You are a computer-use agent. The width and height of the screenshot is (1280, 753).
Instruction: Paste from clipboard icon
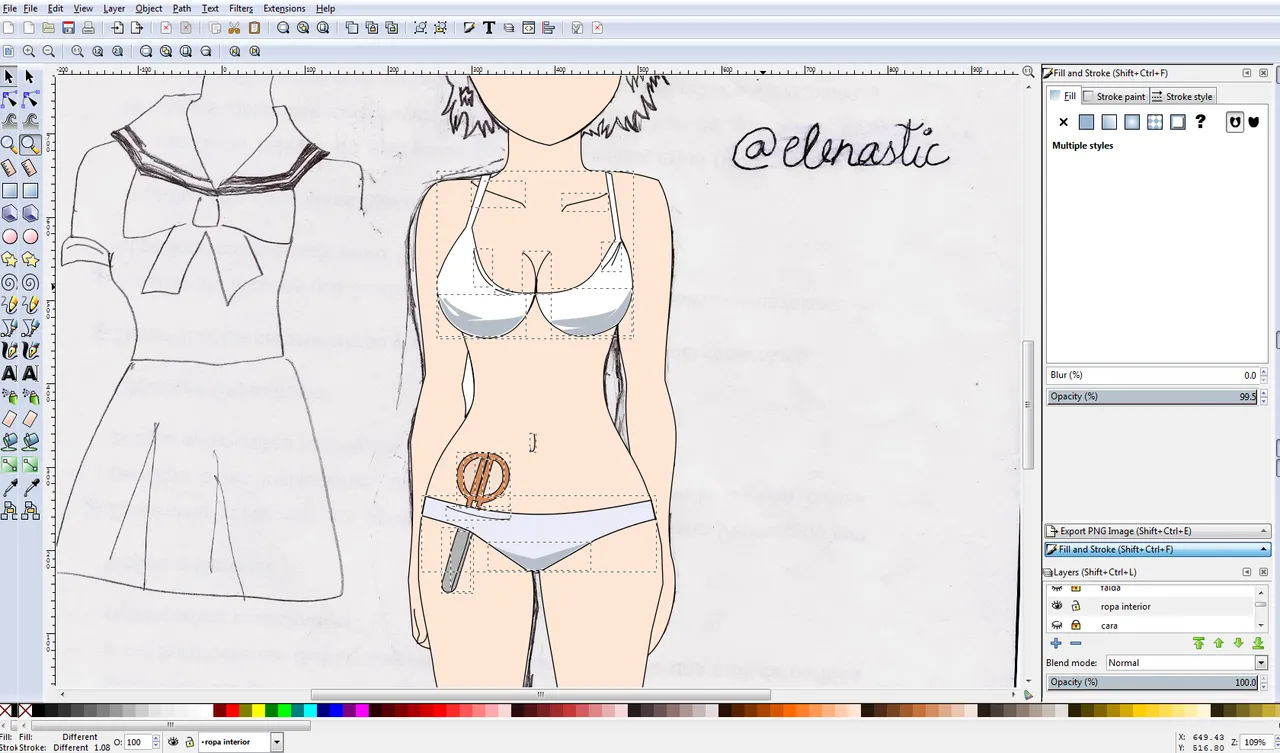tap(254, 28)
